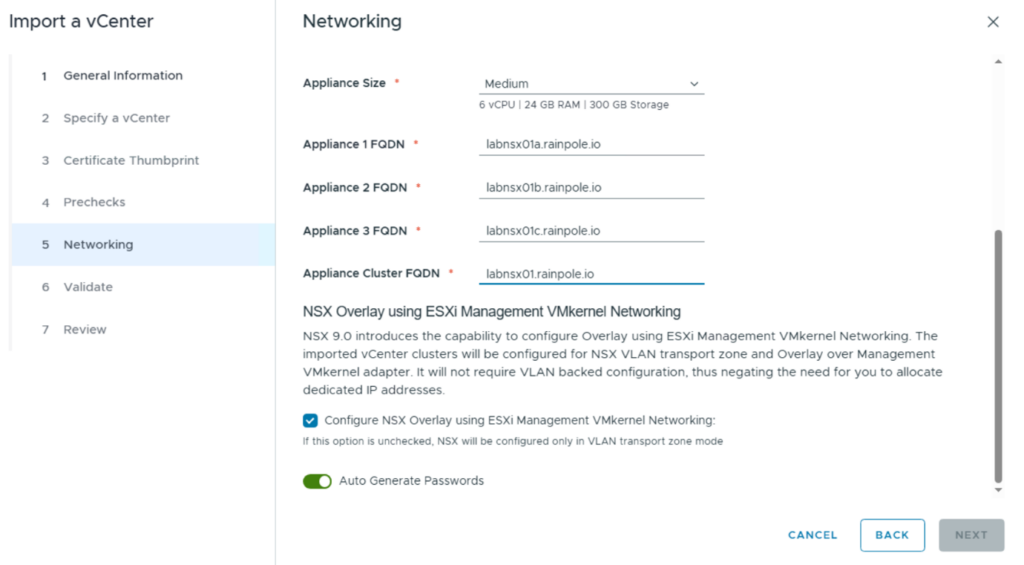Open the Validate step

click(88, 287)
